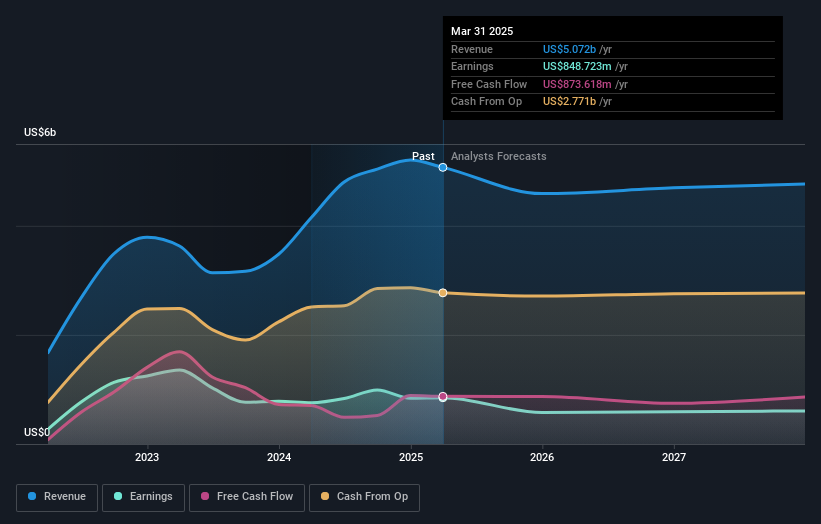Click the Analysts Forecasts label
The image size is (821, 524).
[498, 157]
